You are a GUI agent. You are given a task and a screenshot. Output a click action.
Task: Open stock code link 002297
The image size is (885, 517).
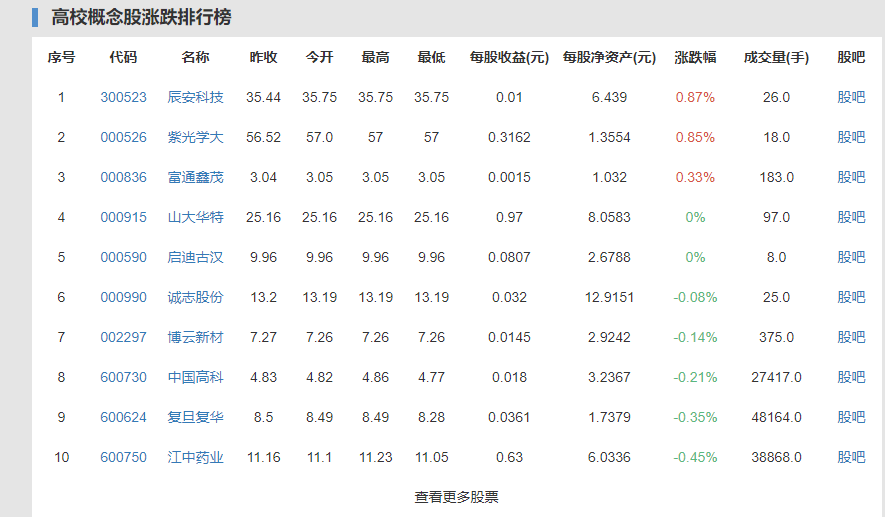point(123,338)
